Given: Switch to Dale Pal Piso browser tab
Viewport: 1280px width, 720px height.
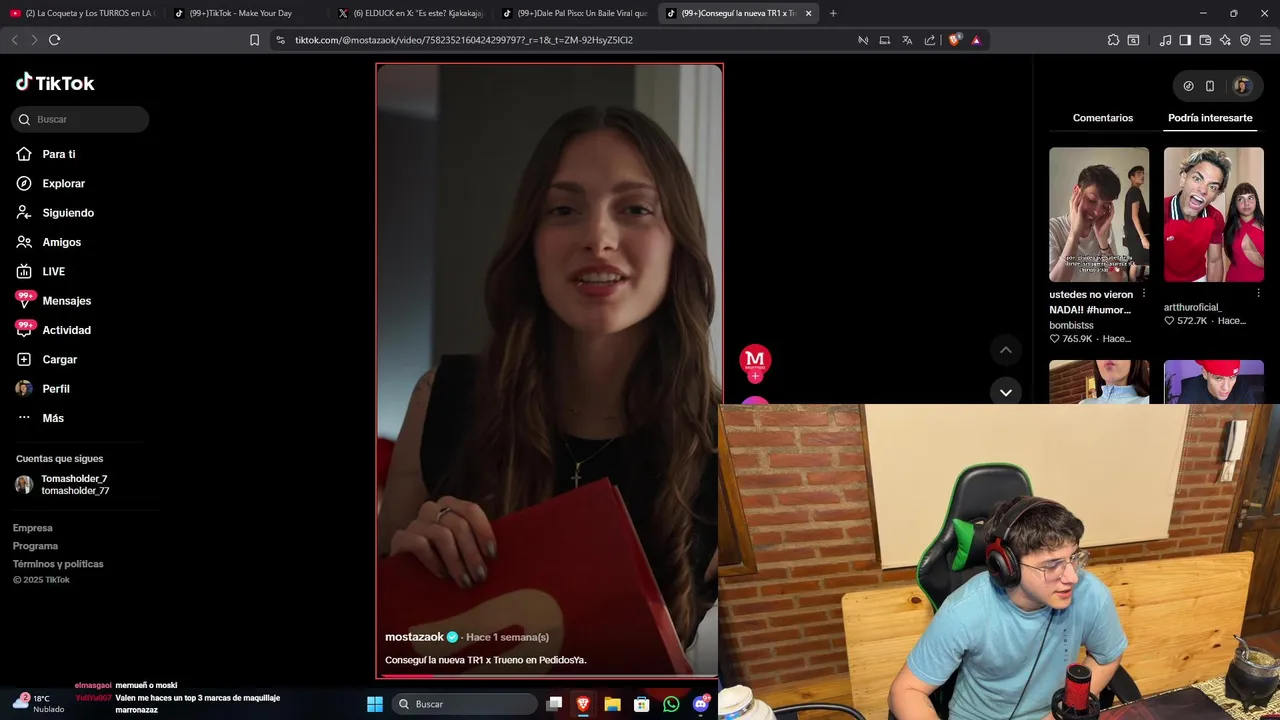Looking at the screenshot, I should [574, 13].
